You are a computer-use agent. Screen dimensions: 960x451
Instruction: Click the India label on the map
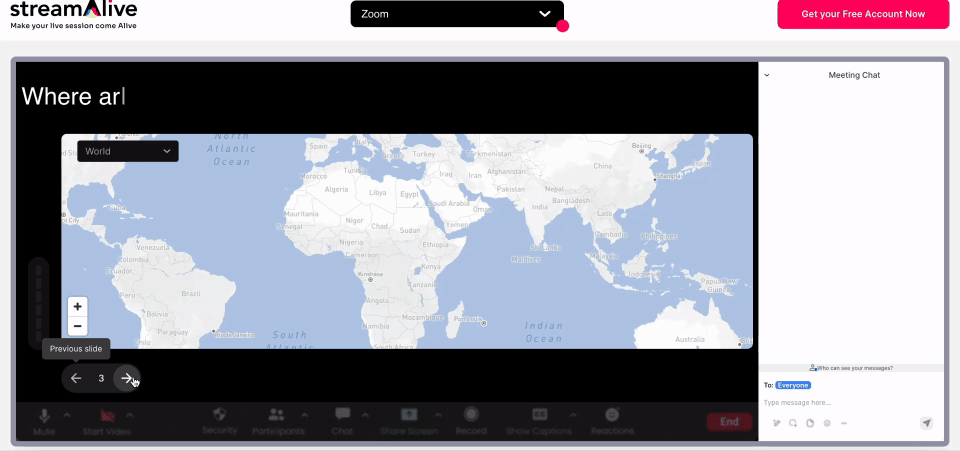(x=540, y=207)
